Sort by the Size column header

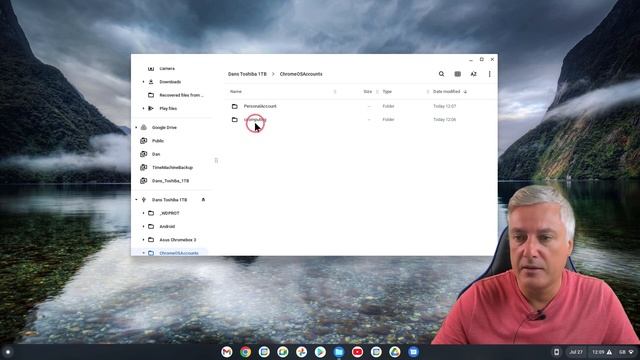click(x=368, y=91)
